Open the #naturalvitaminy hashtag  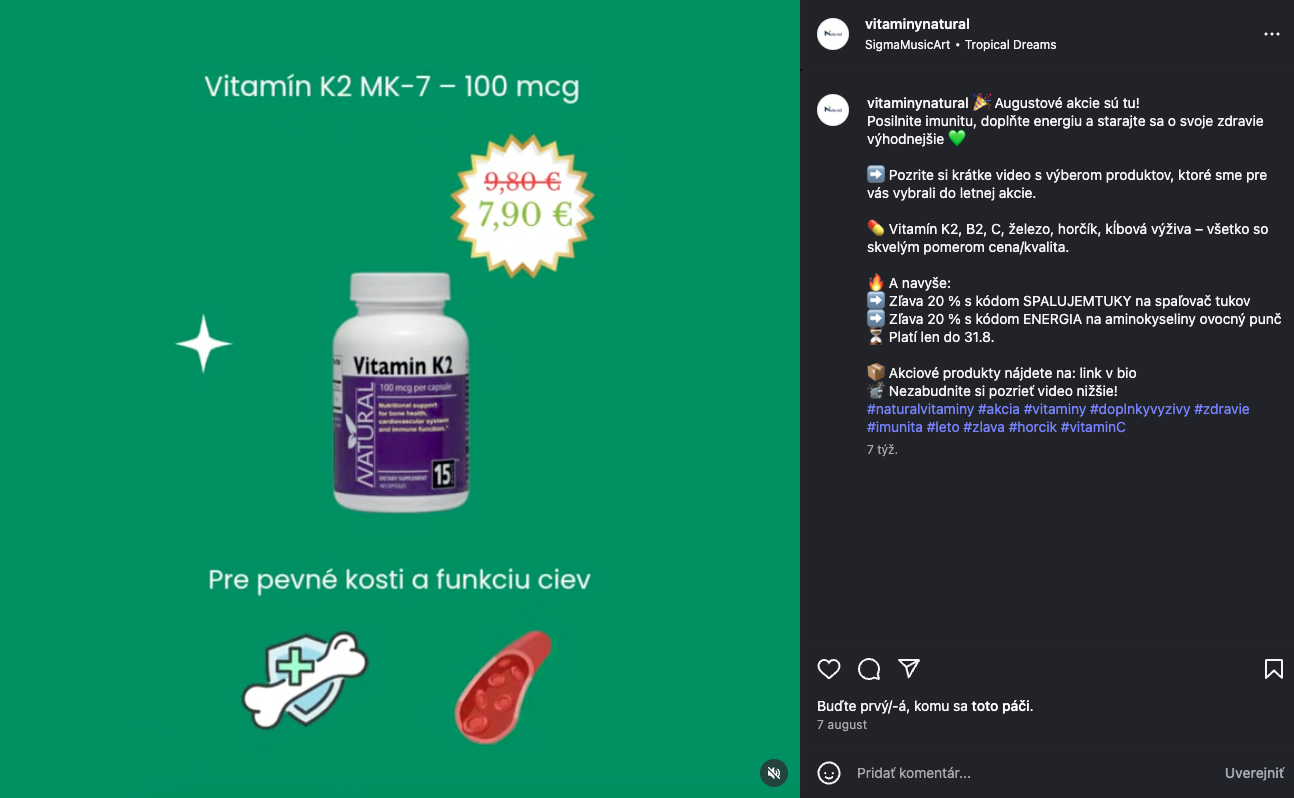click(920, 409)
